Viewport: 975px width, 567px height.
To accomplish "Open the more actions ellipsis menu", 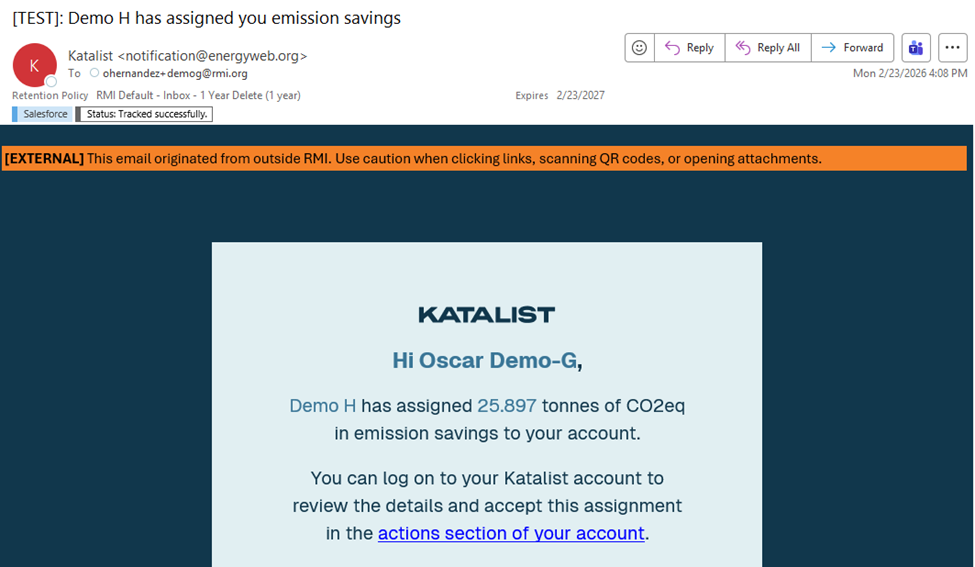I will click(x=952, y=48).
